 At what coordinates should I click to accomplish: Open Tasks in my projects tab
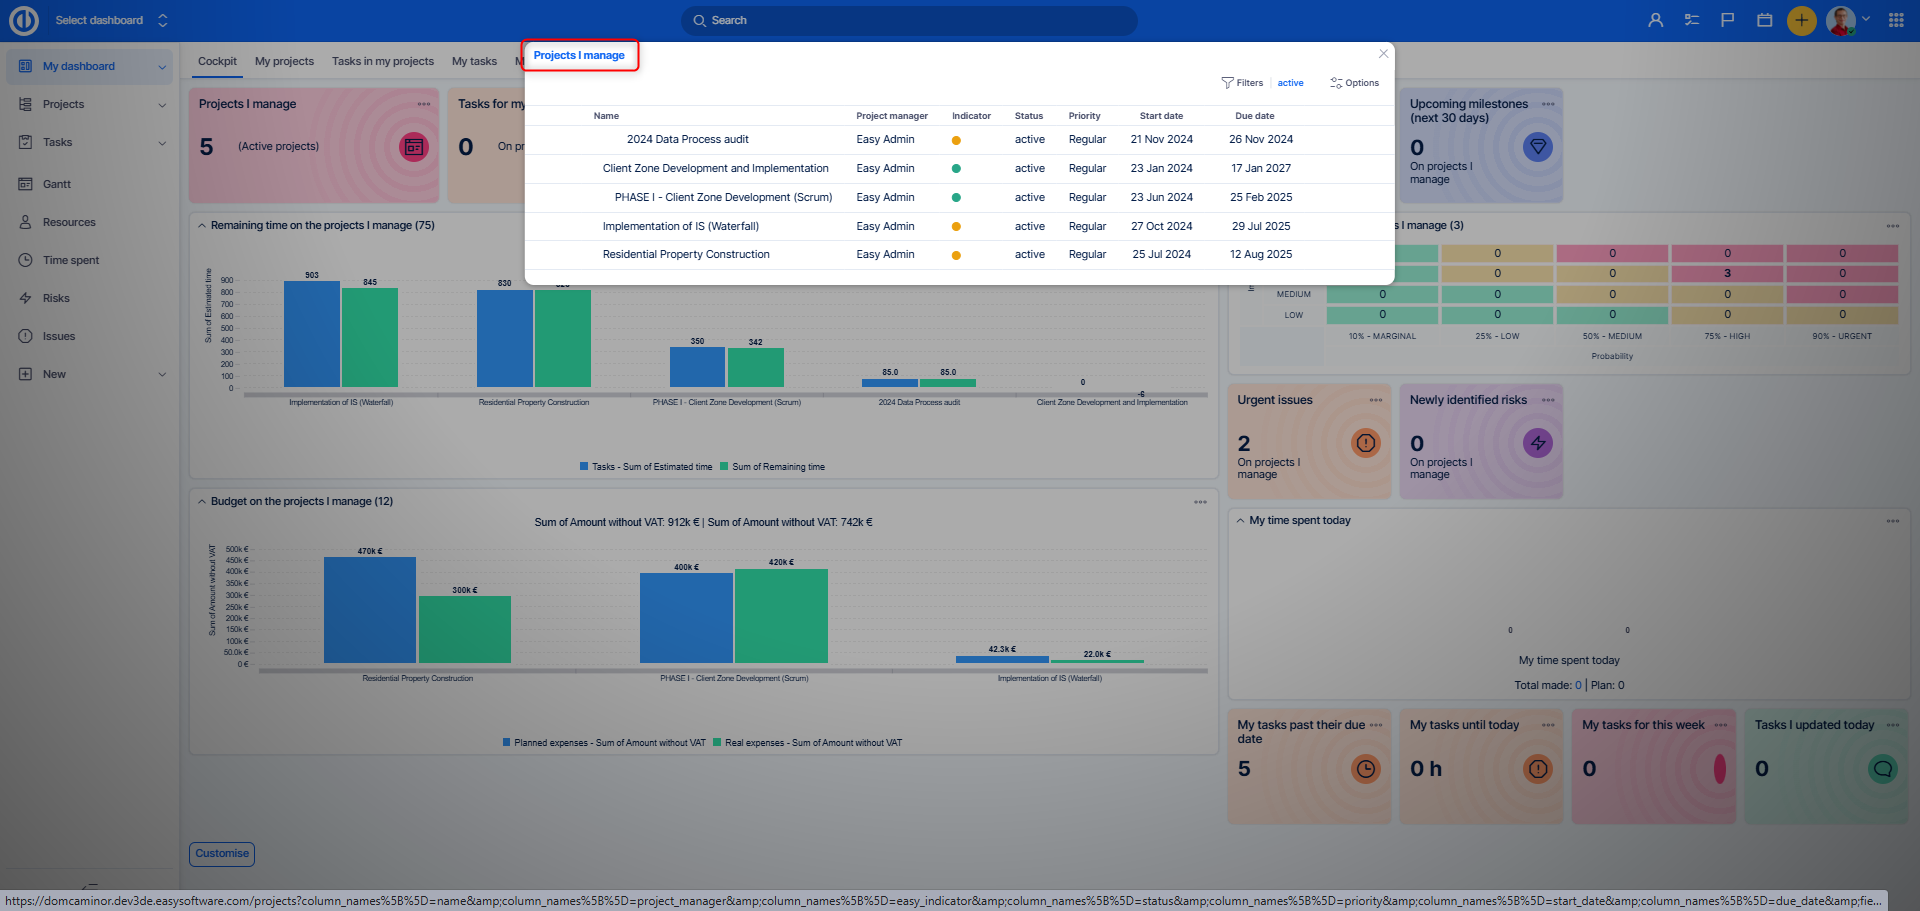[382, 61]
